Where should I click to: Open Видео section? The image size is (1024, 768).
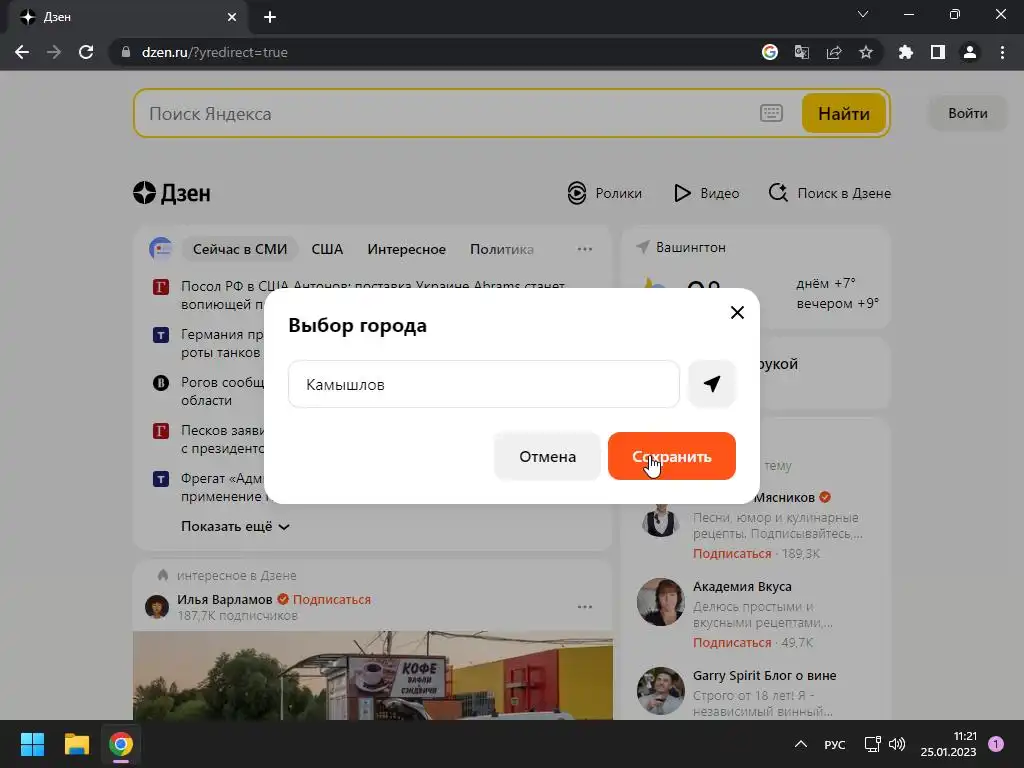707,193
